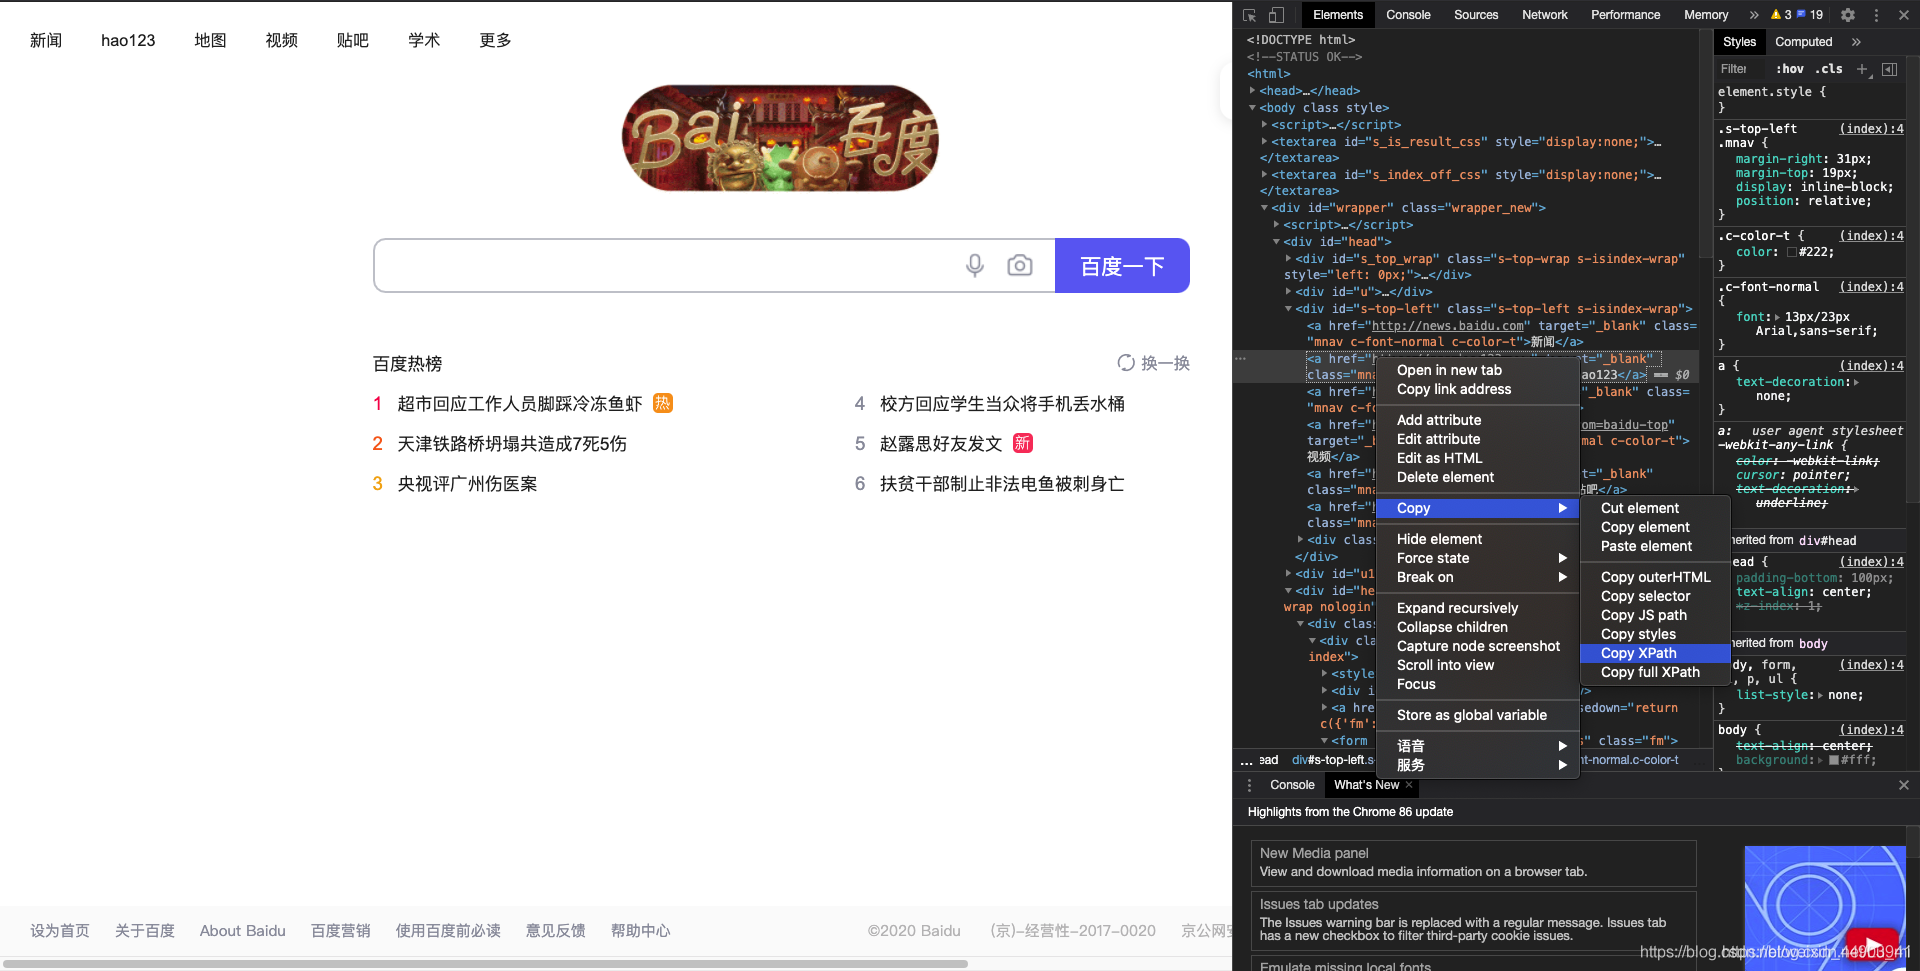Screen dimensions: 1920x971
Task: Switch to the Network tab
Action: pos(1544,15)
